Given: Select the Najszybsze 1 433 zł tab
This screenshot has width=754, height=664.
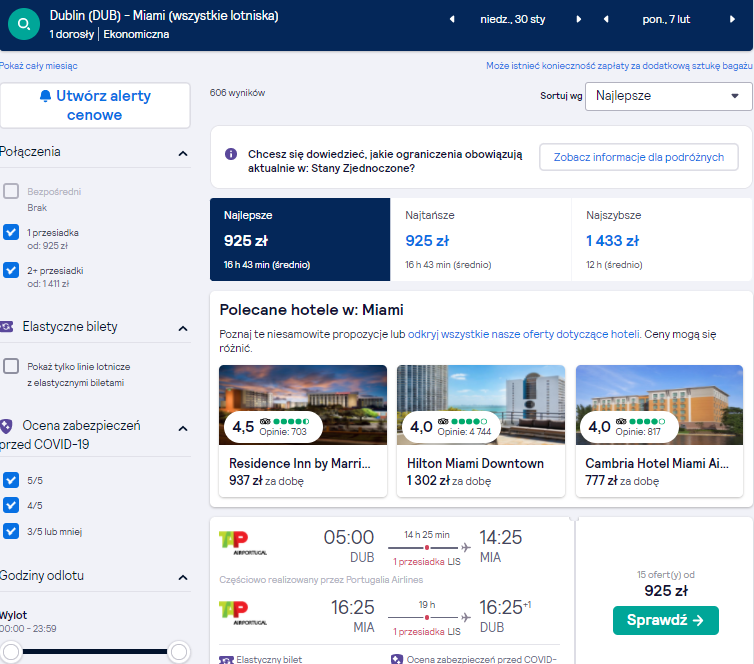Looking at the screenshot, I should (x=662, y=239).
